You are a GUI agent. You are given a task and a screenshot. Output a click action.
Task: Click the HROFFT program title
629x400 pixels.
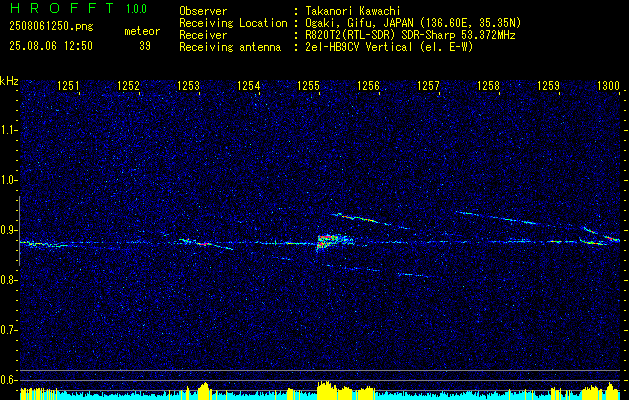[61, 8]
